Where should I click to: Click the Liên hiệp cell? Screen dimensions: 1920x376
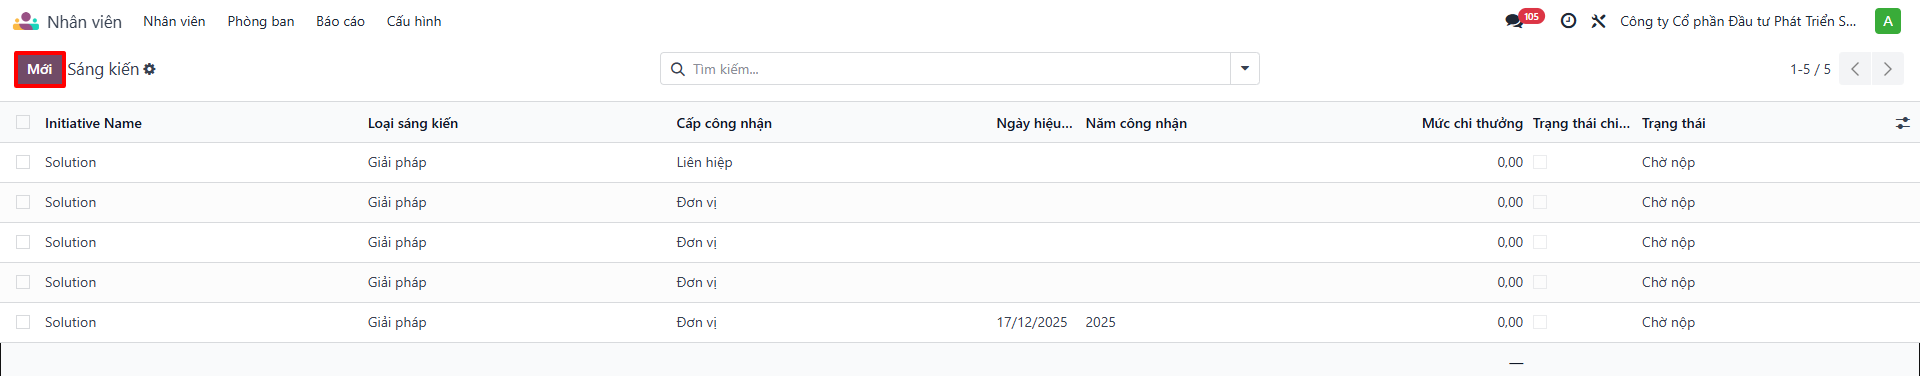click(704, 162)
